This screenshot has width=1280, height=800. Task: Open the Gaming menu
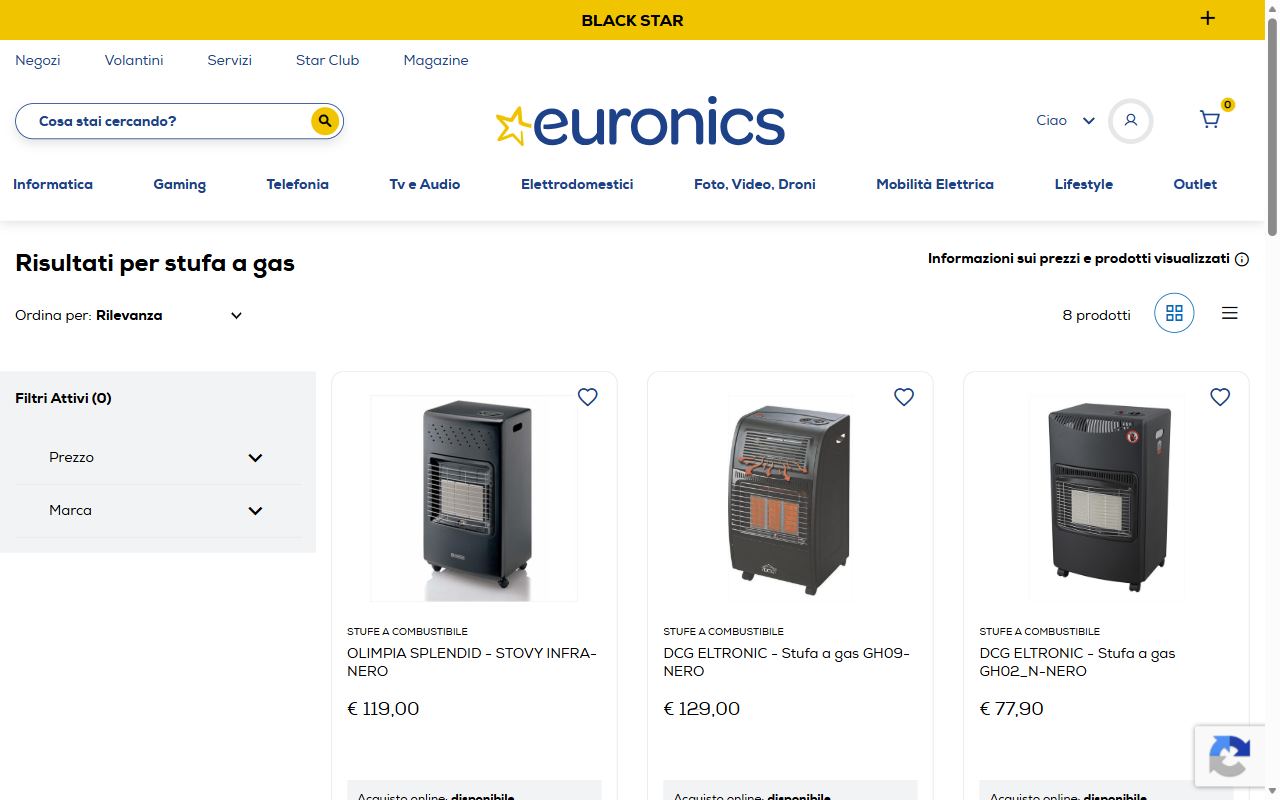point(180,184)
